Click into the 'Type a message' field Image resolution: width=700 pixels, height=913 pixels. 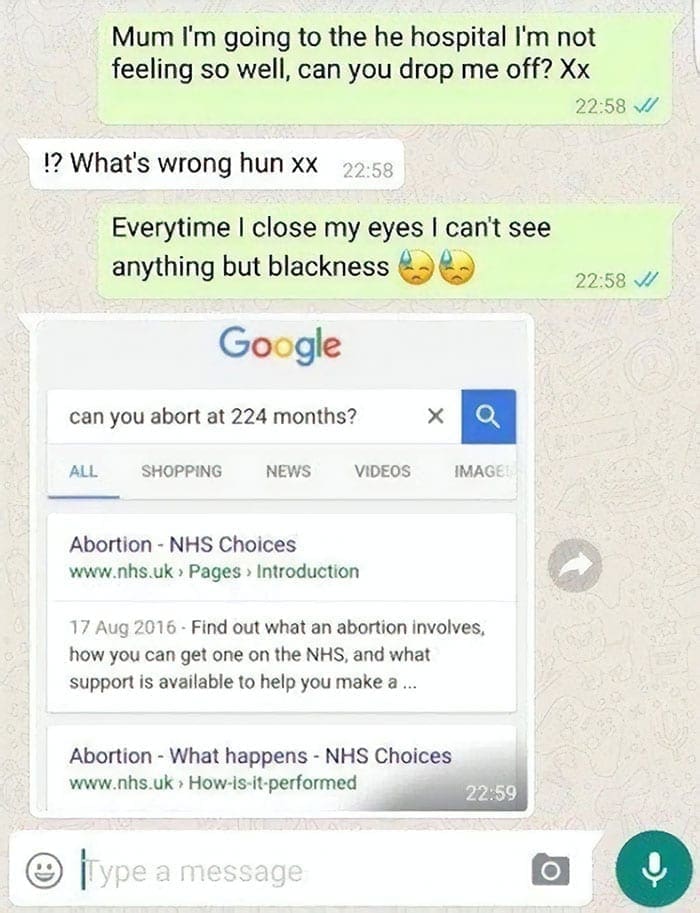(303, 871)
